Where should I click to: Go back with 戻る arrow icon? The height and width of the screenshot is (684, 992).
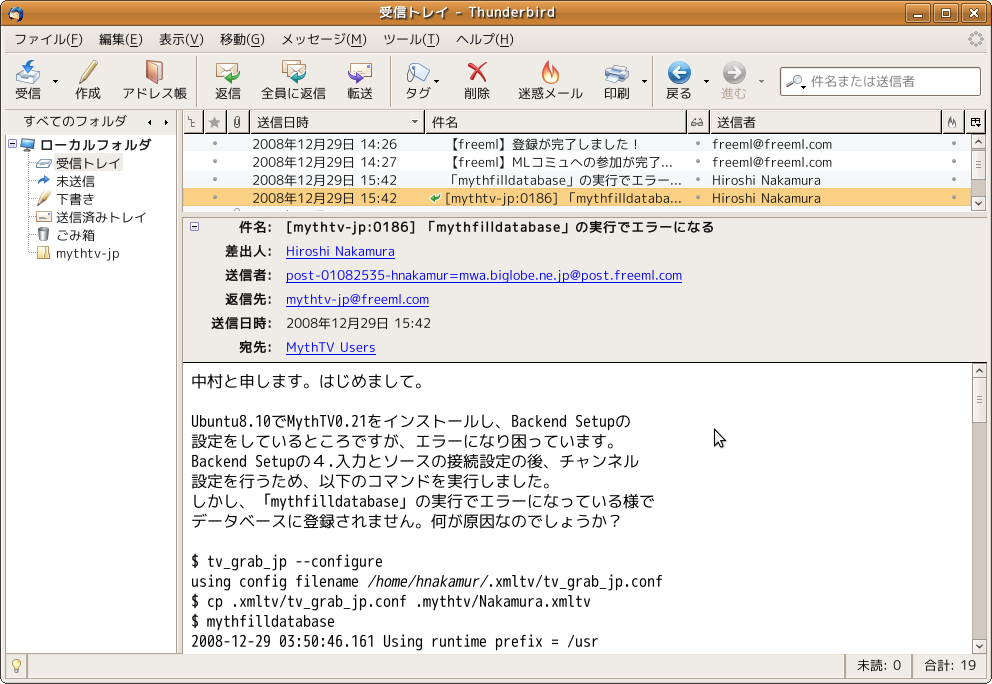[x=679, y=73]
